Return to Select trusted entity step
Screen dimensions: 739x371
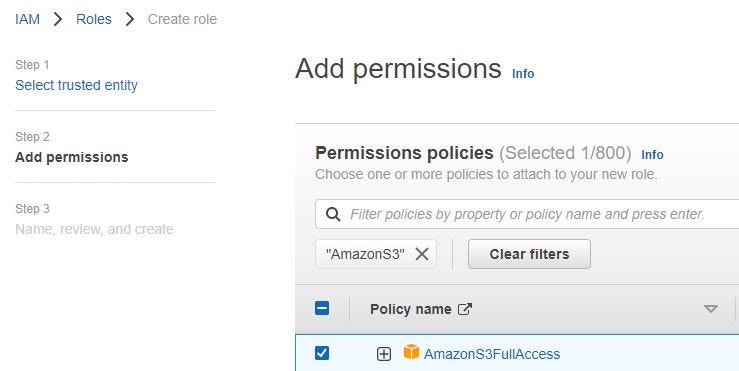click(76, 85)
